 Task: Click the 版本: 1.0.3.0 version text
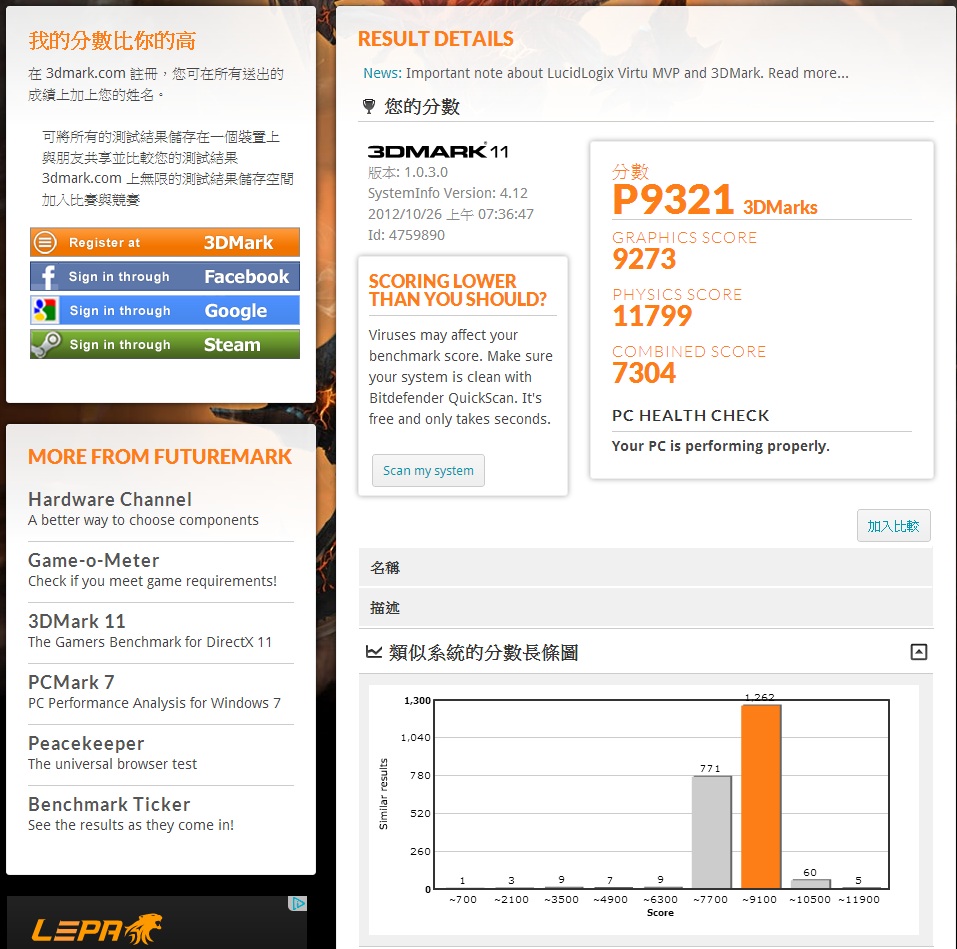point(408,173)
